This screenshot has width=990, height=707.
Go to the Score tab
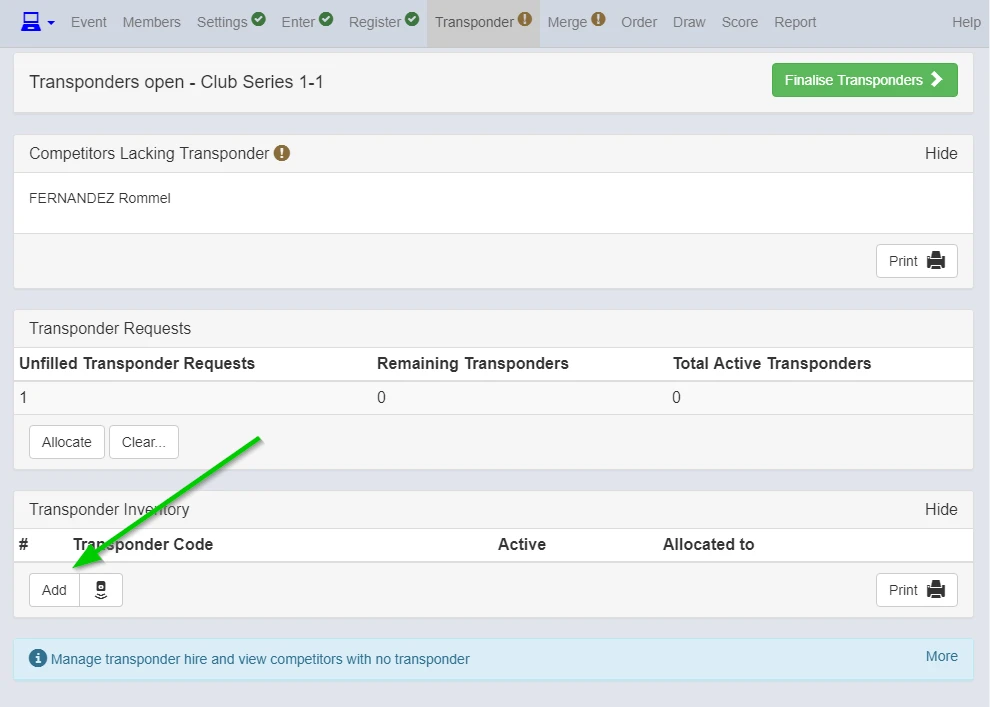739,22
